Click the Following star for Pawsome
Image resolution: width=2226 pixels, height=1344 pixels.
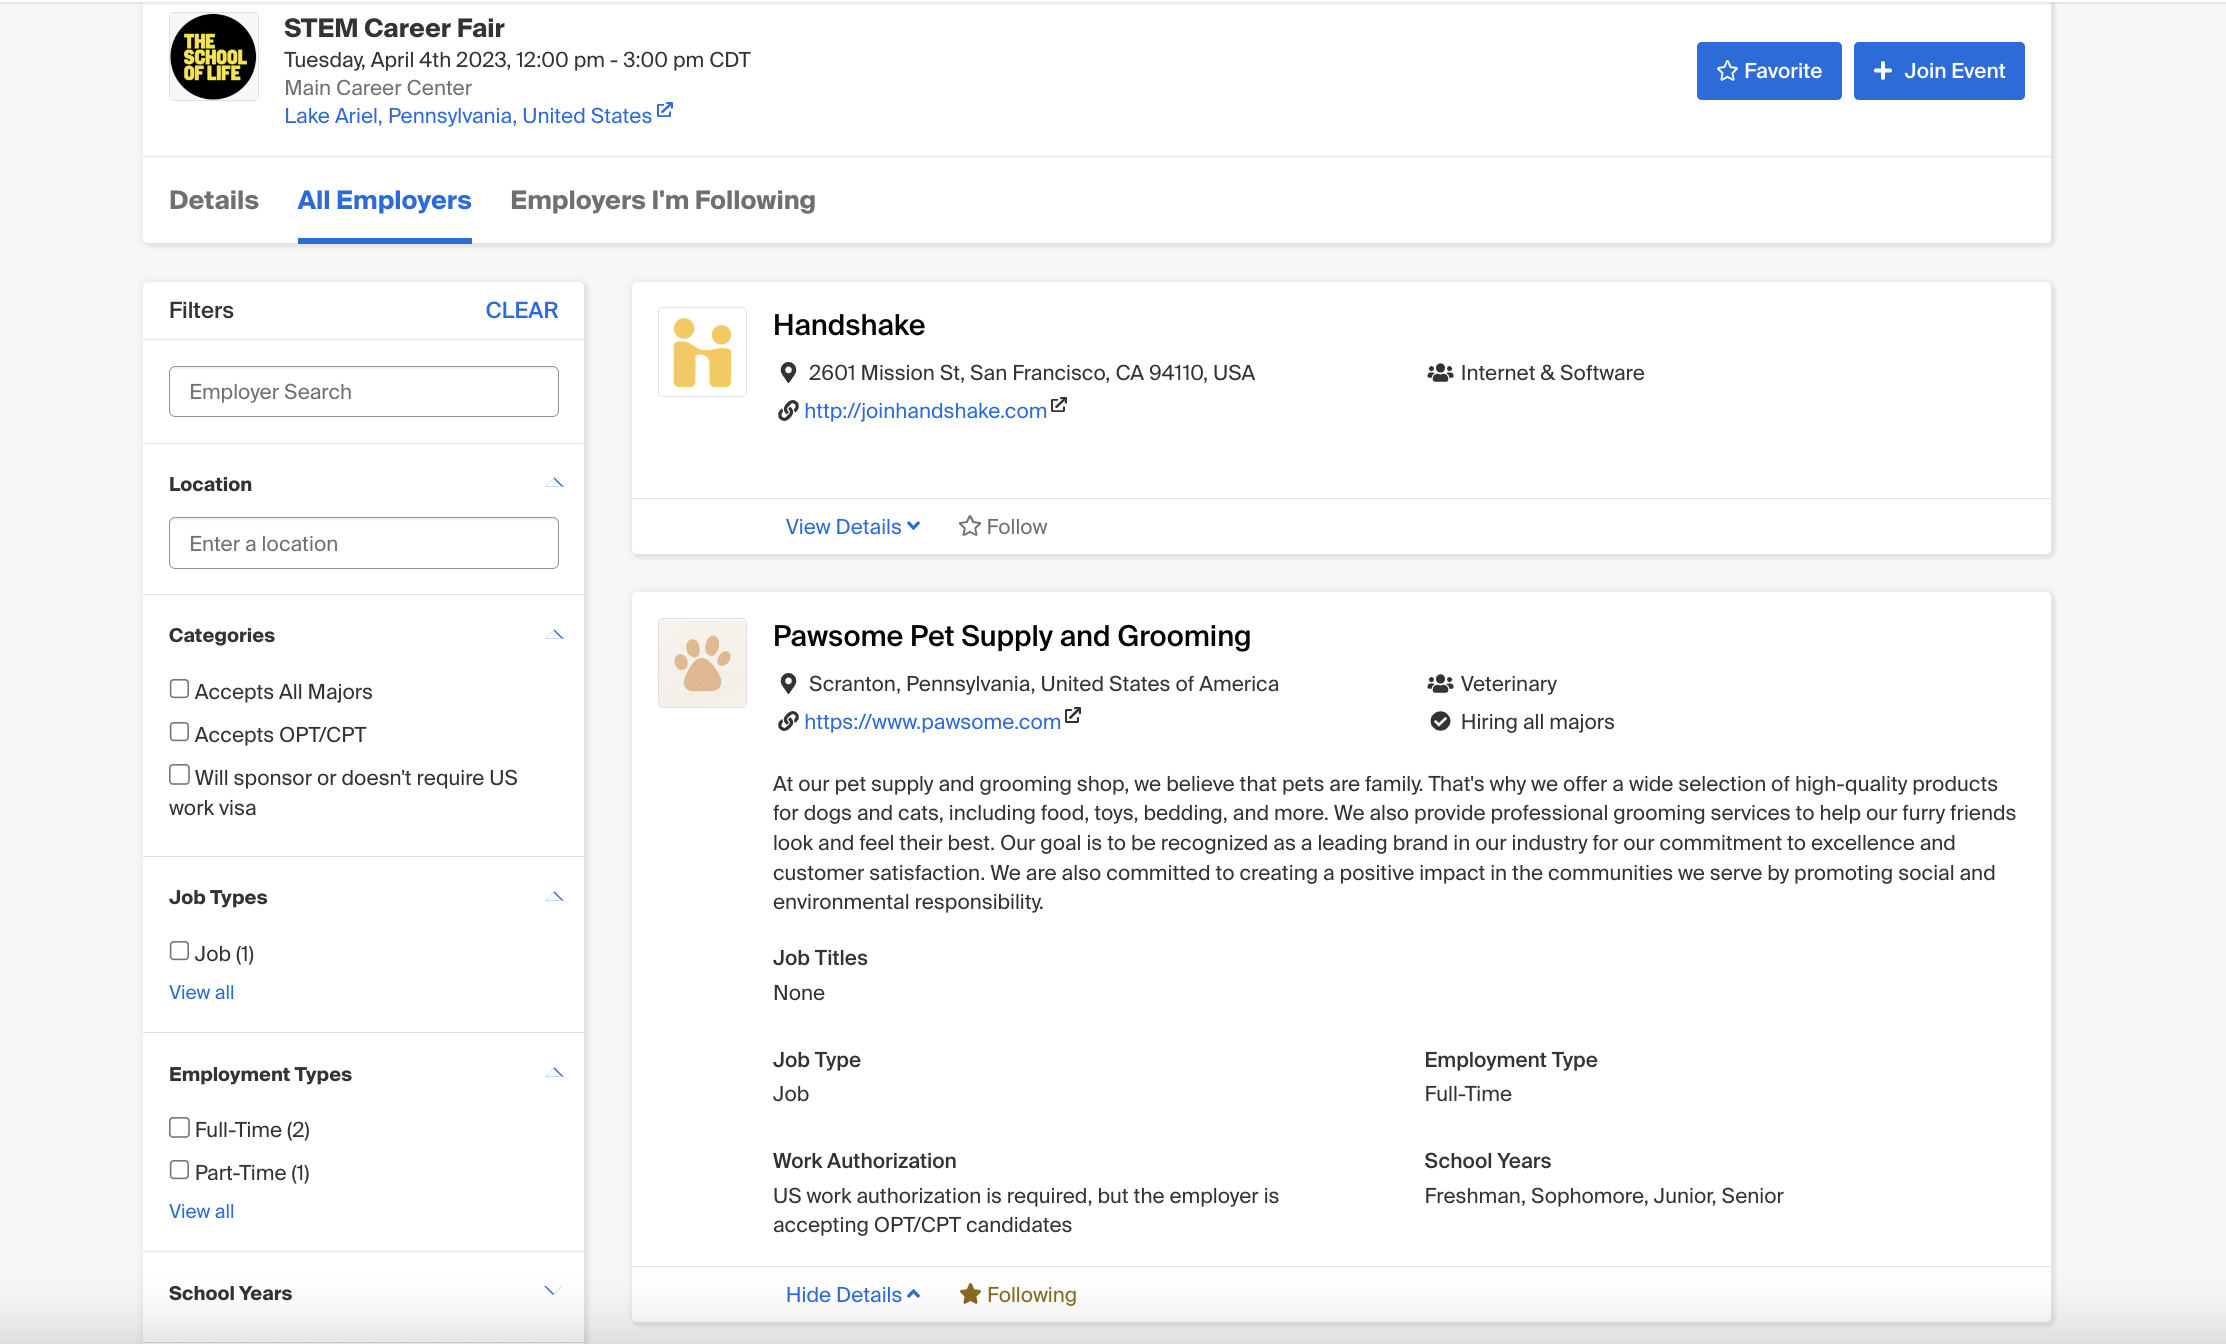[x=969, y=1294]
